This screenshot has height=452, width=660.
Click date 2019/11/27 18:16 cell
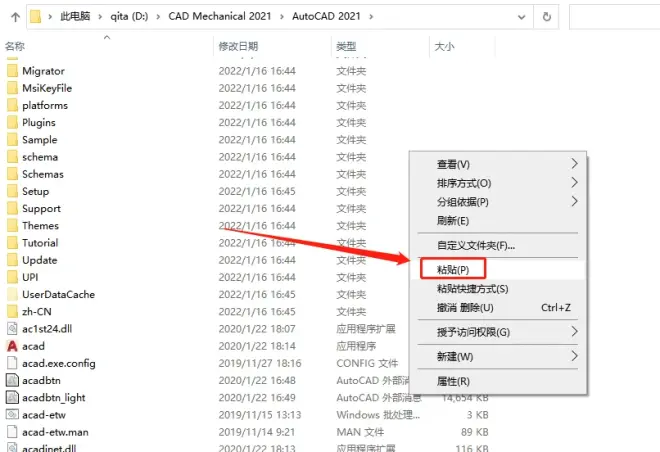260,363
